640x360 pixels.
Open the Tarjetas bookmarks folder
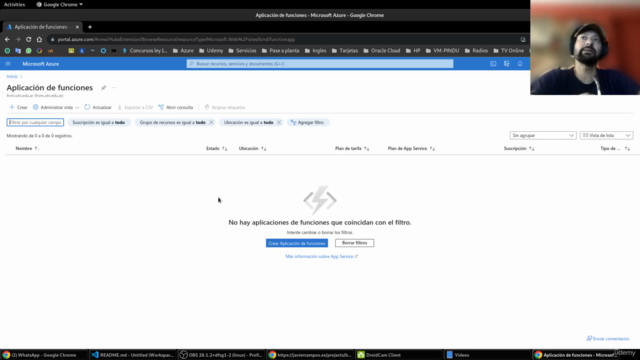(x=345, y=51)
